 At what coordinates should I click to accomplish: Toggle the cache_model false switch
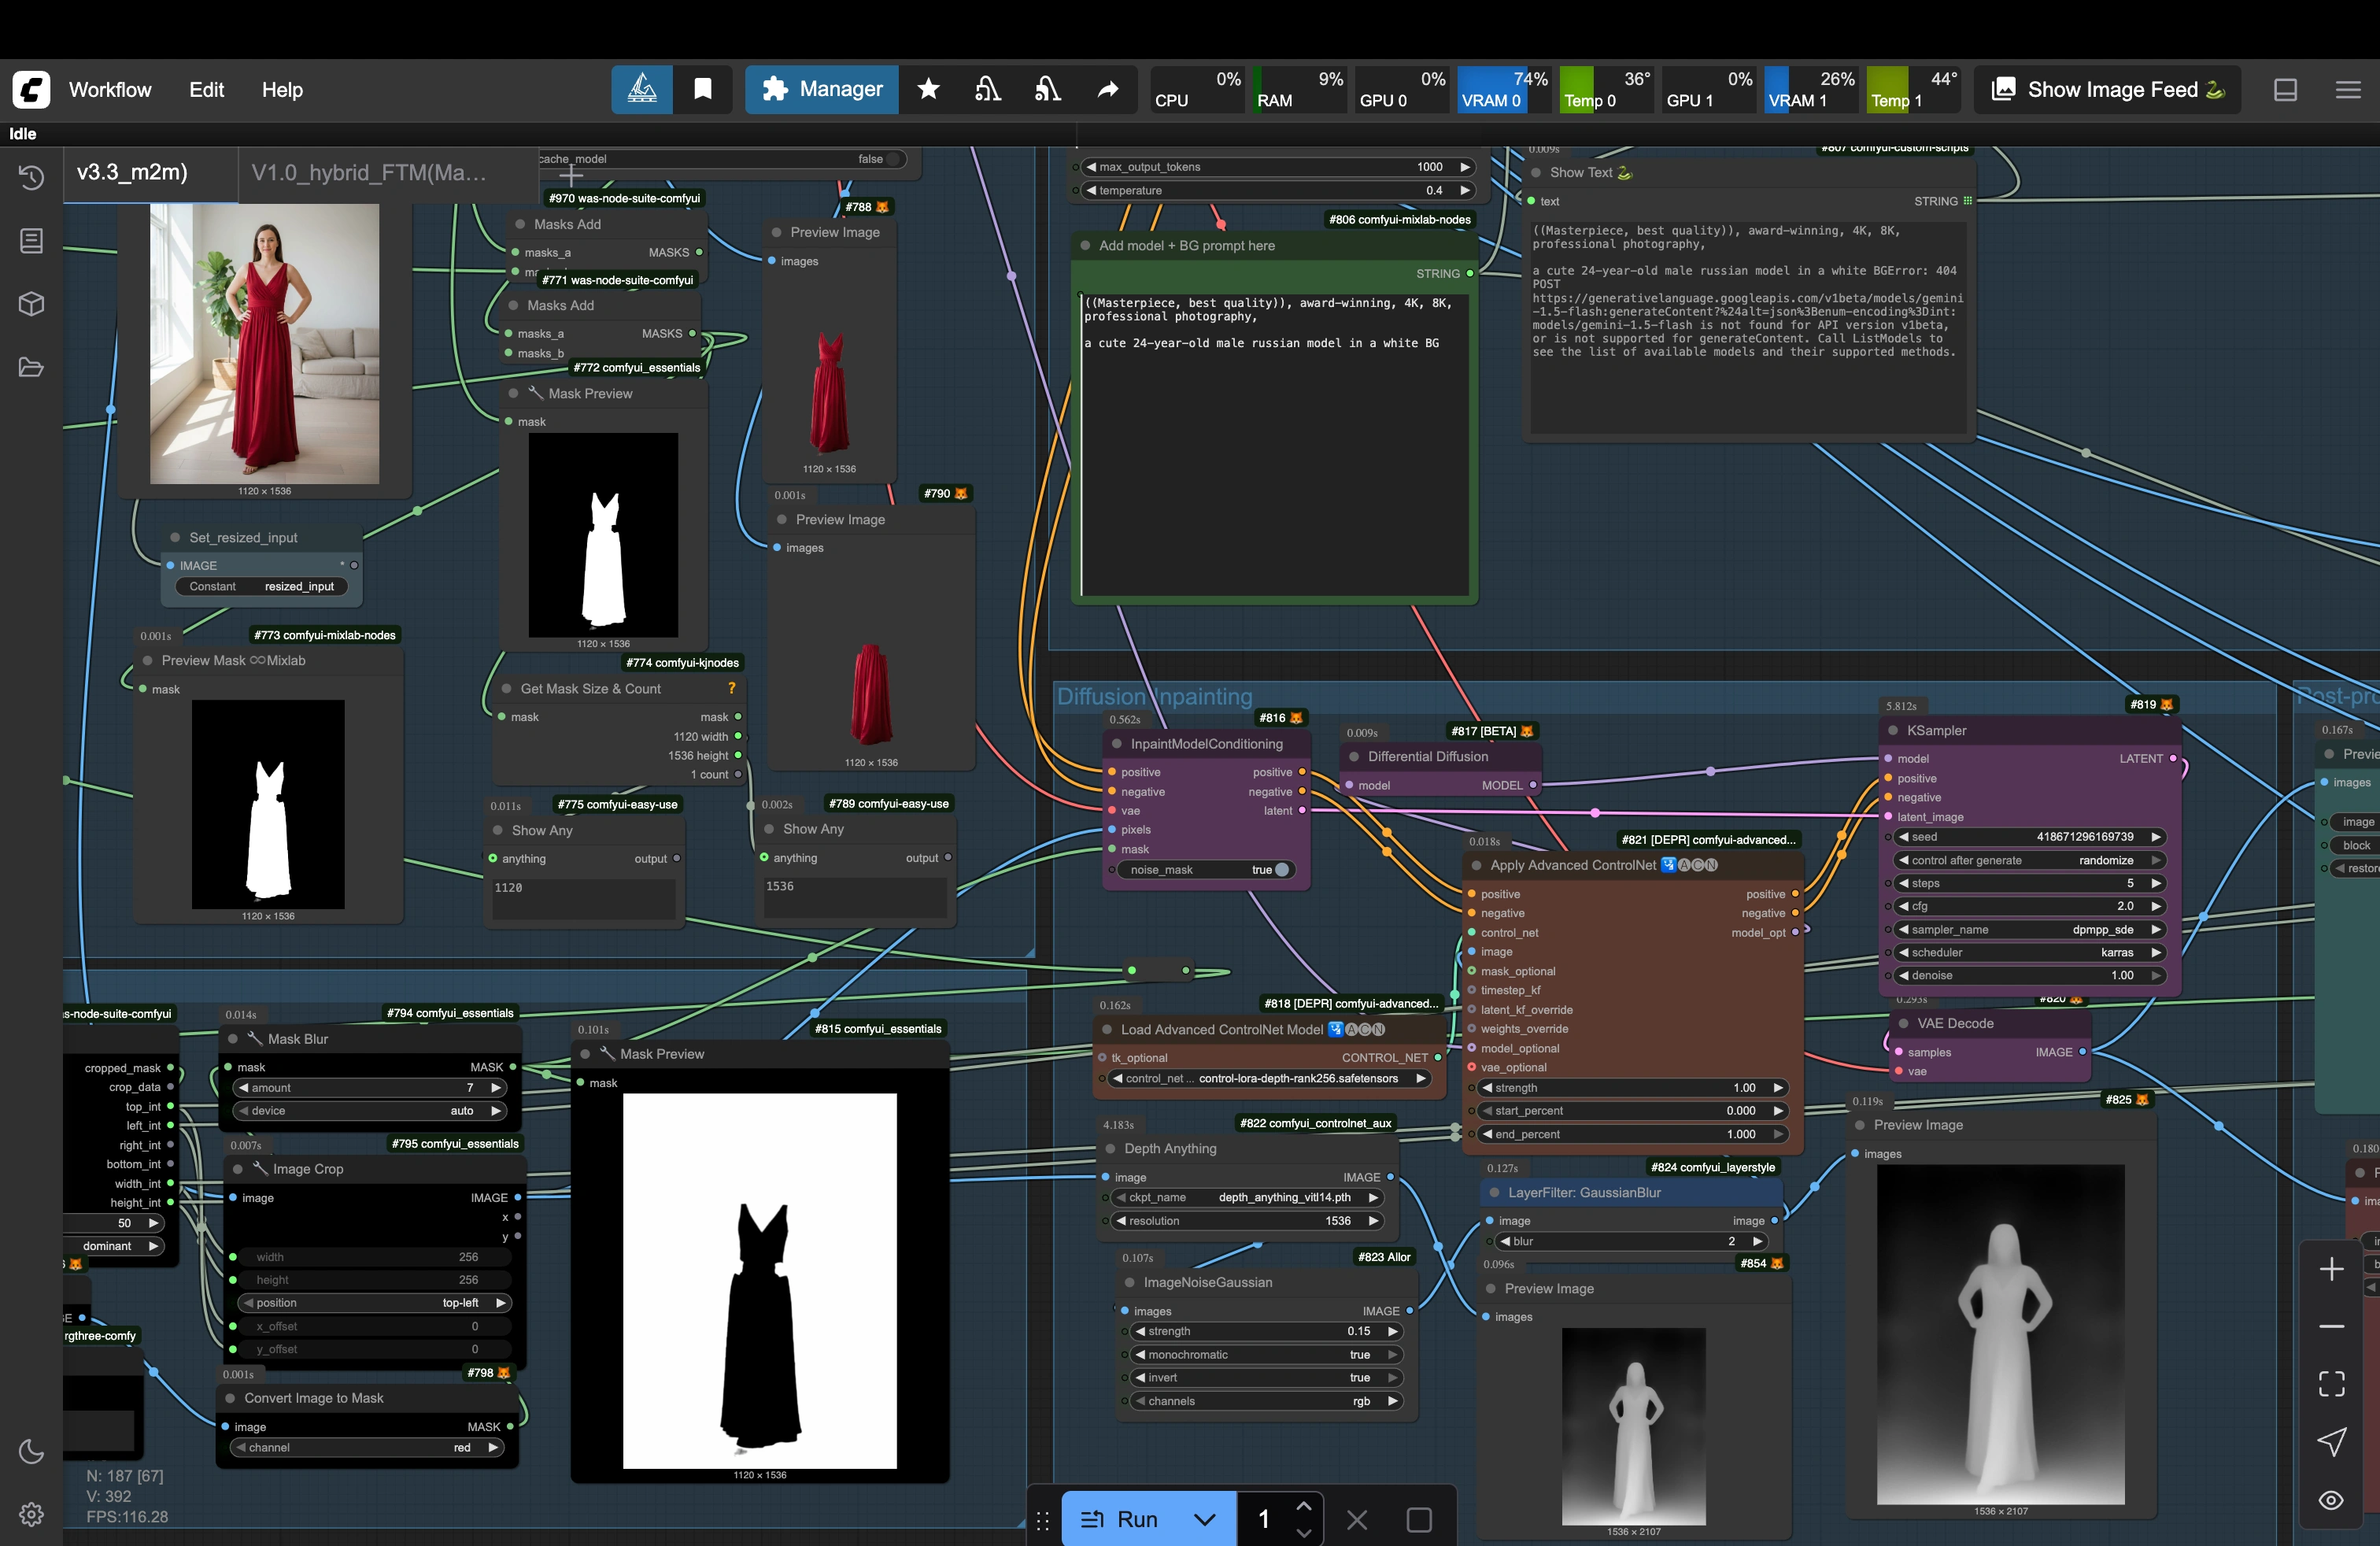pyautogui.click(x=893, y=159)
